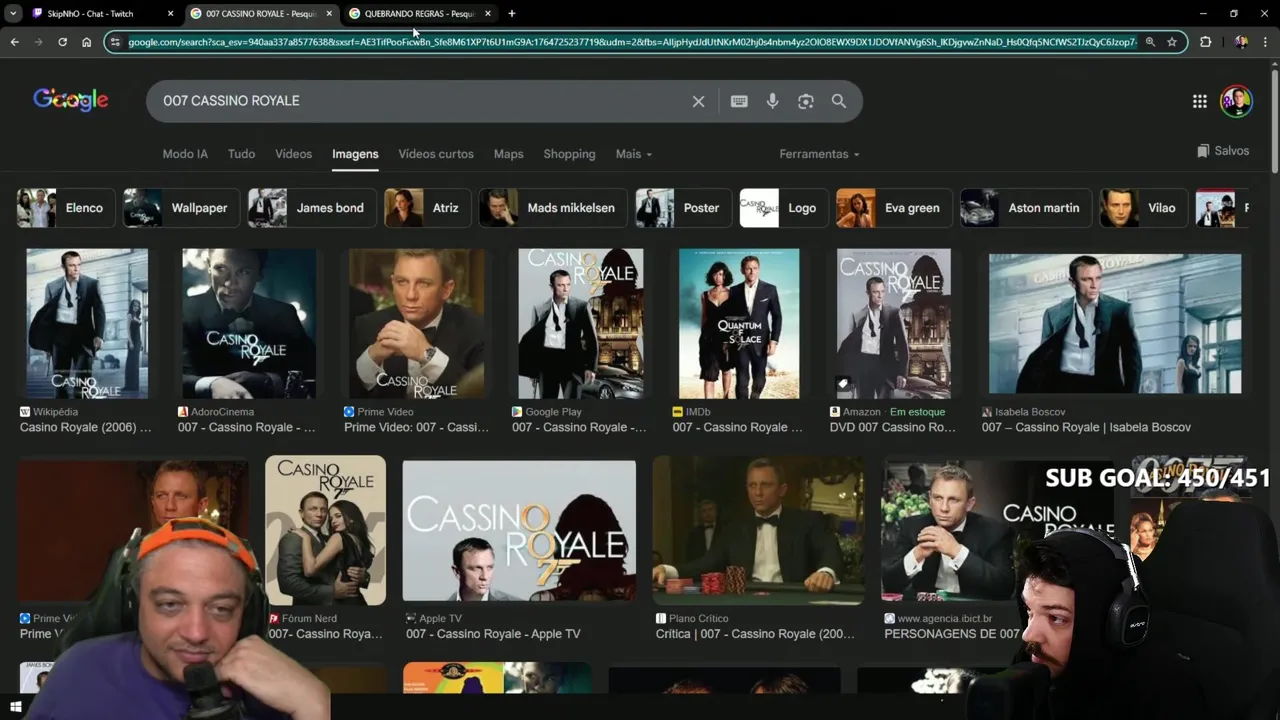Open the Apple TV Cassino Royale image
The width and height of the screenshot is (1280, 720).
[519, 530]
